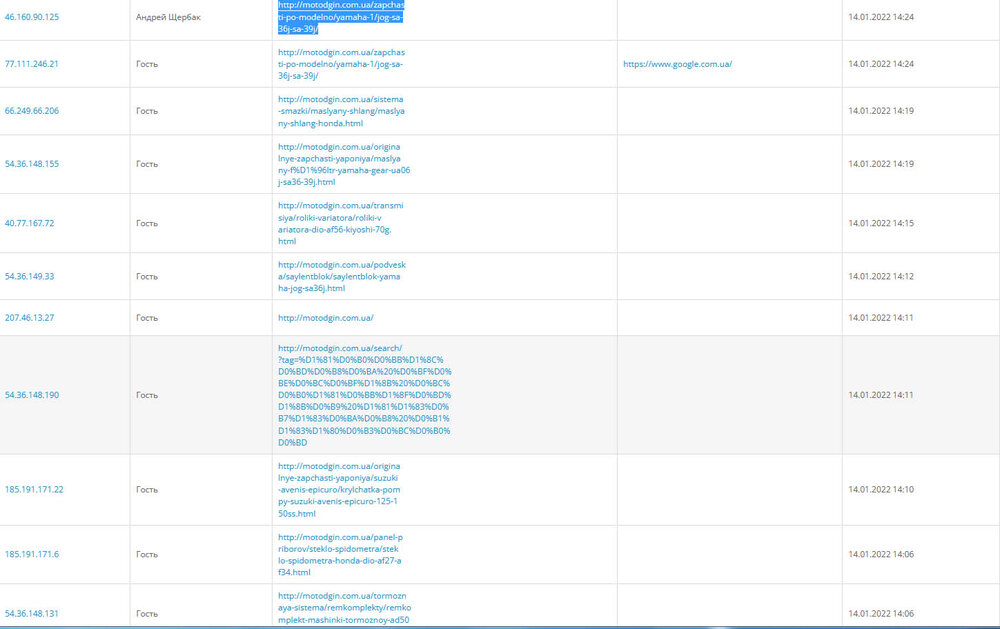Open the krylchatka-pompy-suzuki URL
Image resolution: width=1000 pixels, height=629 pixels.
click(x=340, y=490)
